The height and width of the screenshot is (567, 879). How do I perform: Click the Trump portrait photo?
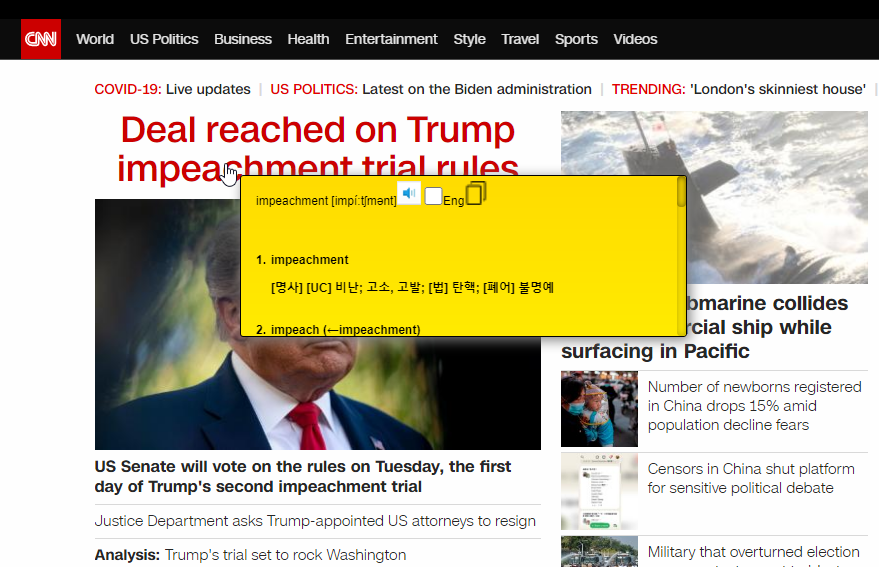318,393
